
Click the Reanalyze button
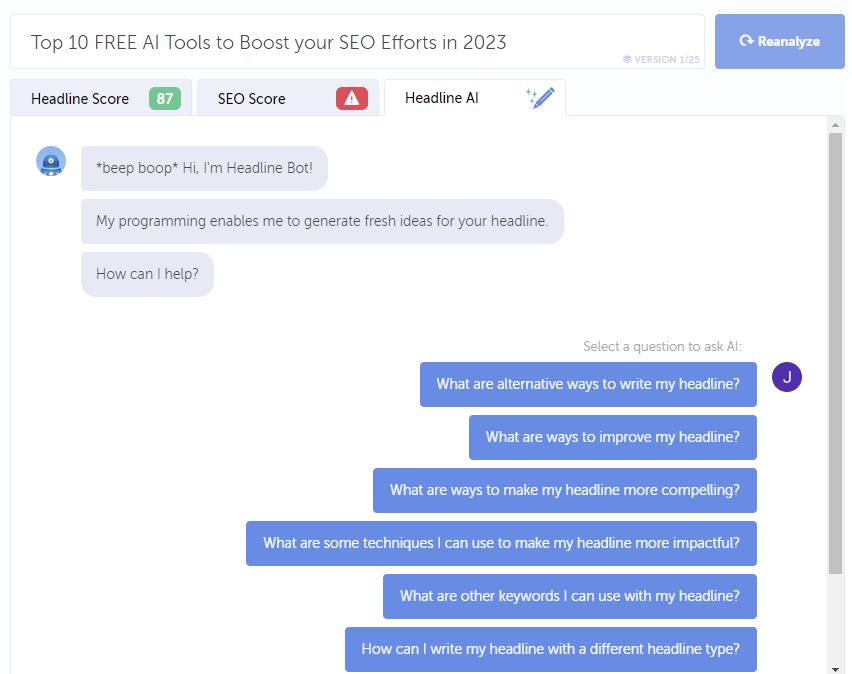[780, 41]
